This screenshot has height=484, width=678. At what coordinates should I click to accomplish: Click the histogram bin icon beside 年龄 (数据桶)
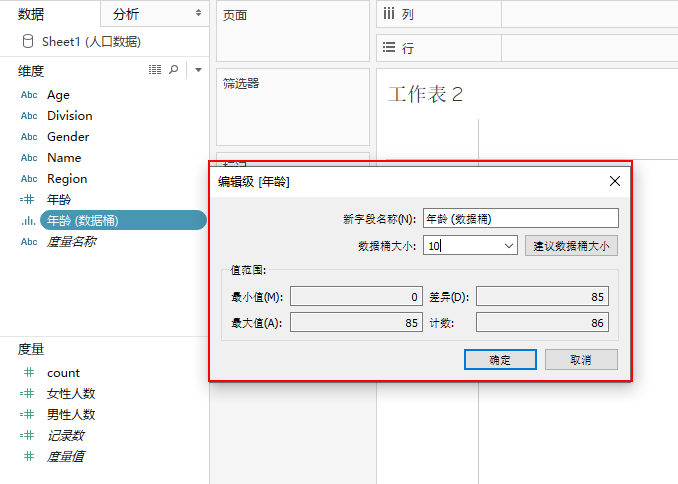[29, 221]
